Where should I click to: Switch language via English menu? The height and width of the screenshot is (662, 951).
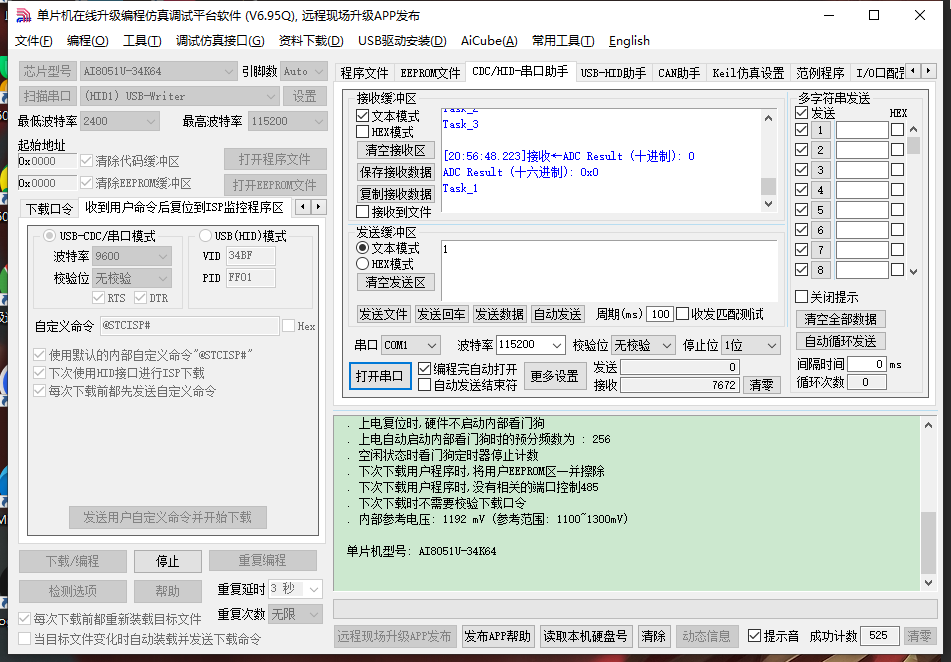click(x=629, y=41)
